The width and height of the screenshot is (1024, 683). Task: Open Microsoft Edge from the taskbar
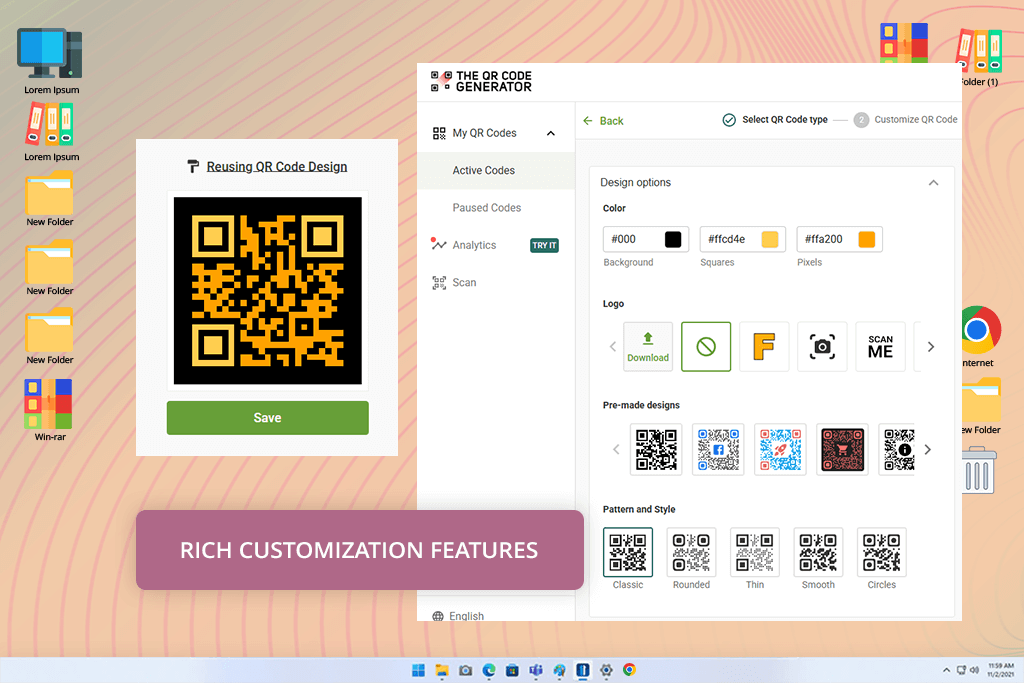click(x=488, y=670)
